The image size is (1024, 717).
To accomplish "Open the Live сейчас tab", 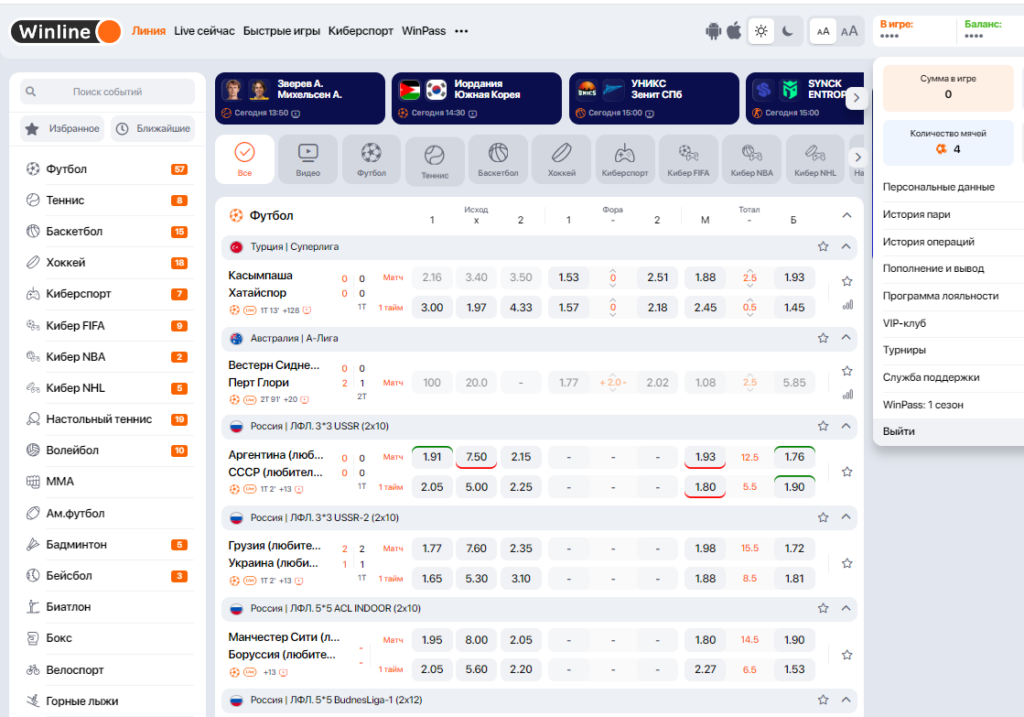I will point(204,31).
